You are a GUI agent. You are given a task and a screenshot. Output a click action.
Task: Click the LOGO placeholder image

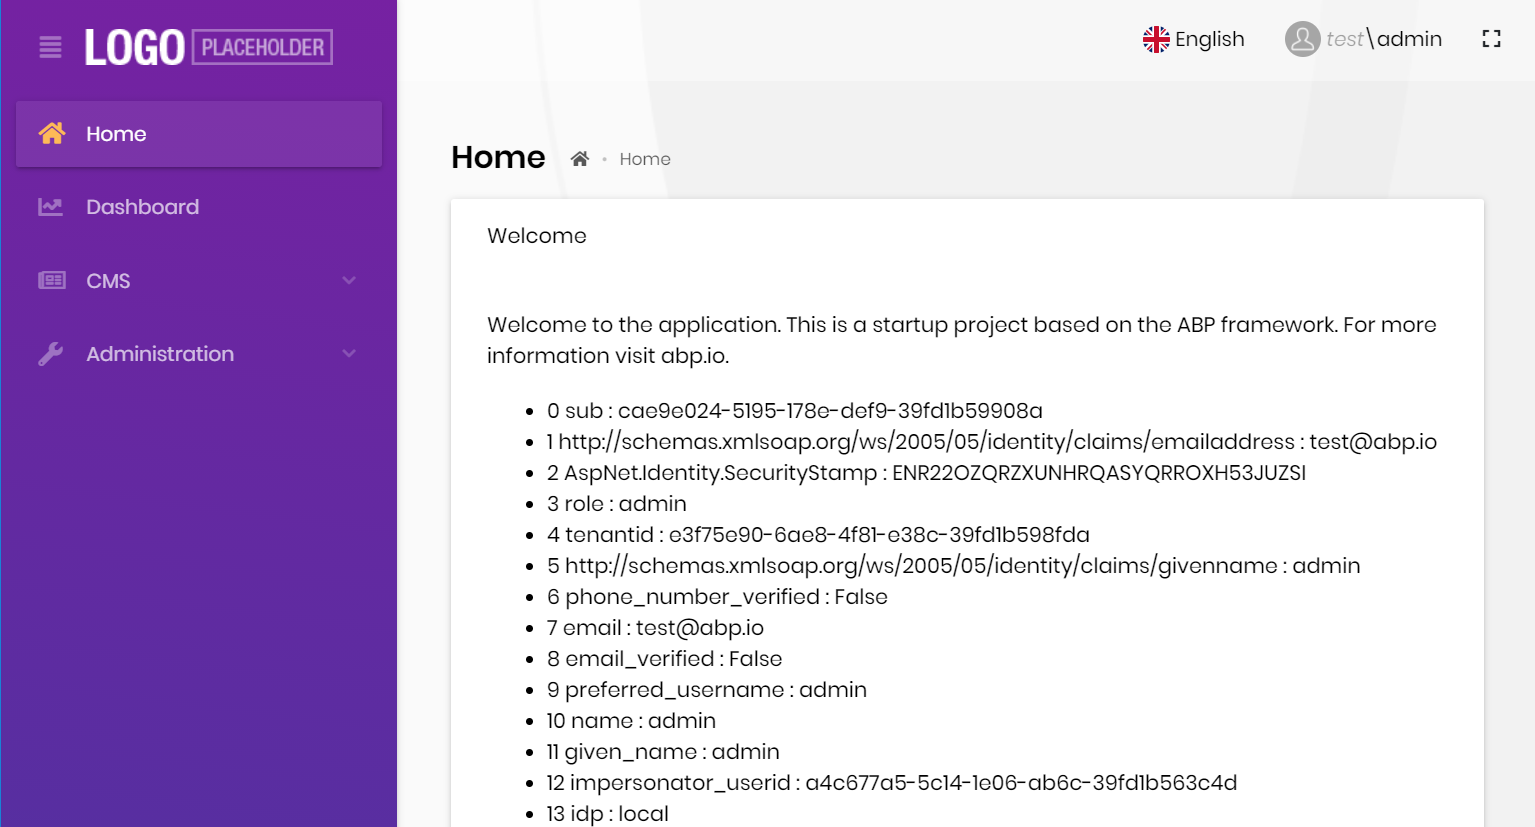pos(207,46)
